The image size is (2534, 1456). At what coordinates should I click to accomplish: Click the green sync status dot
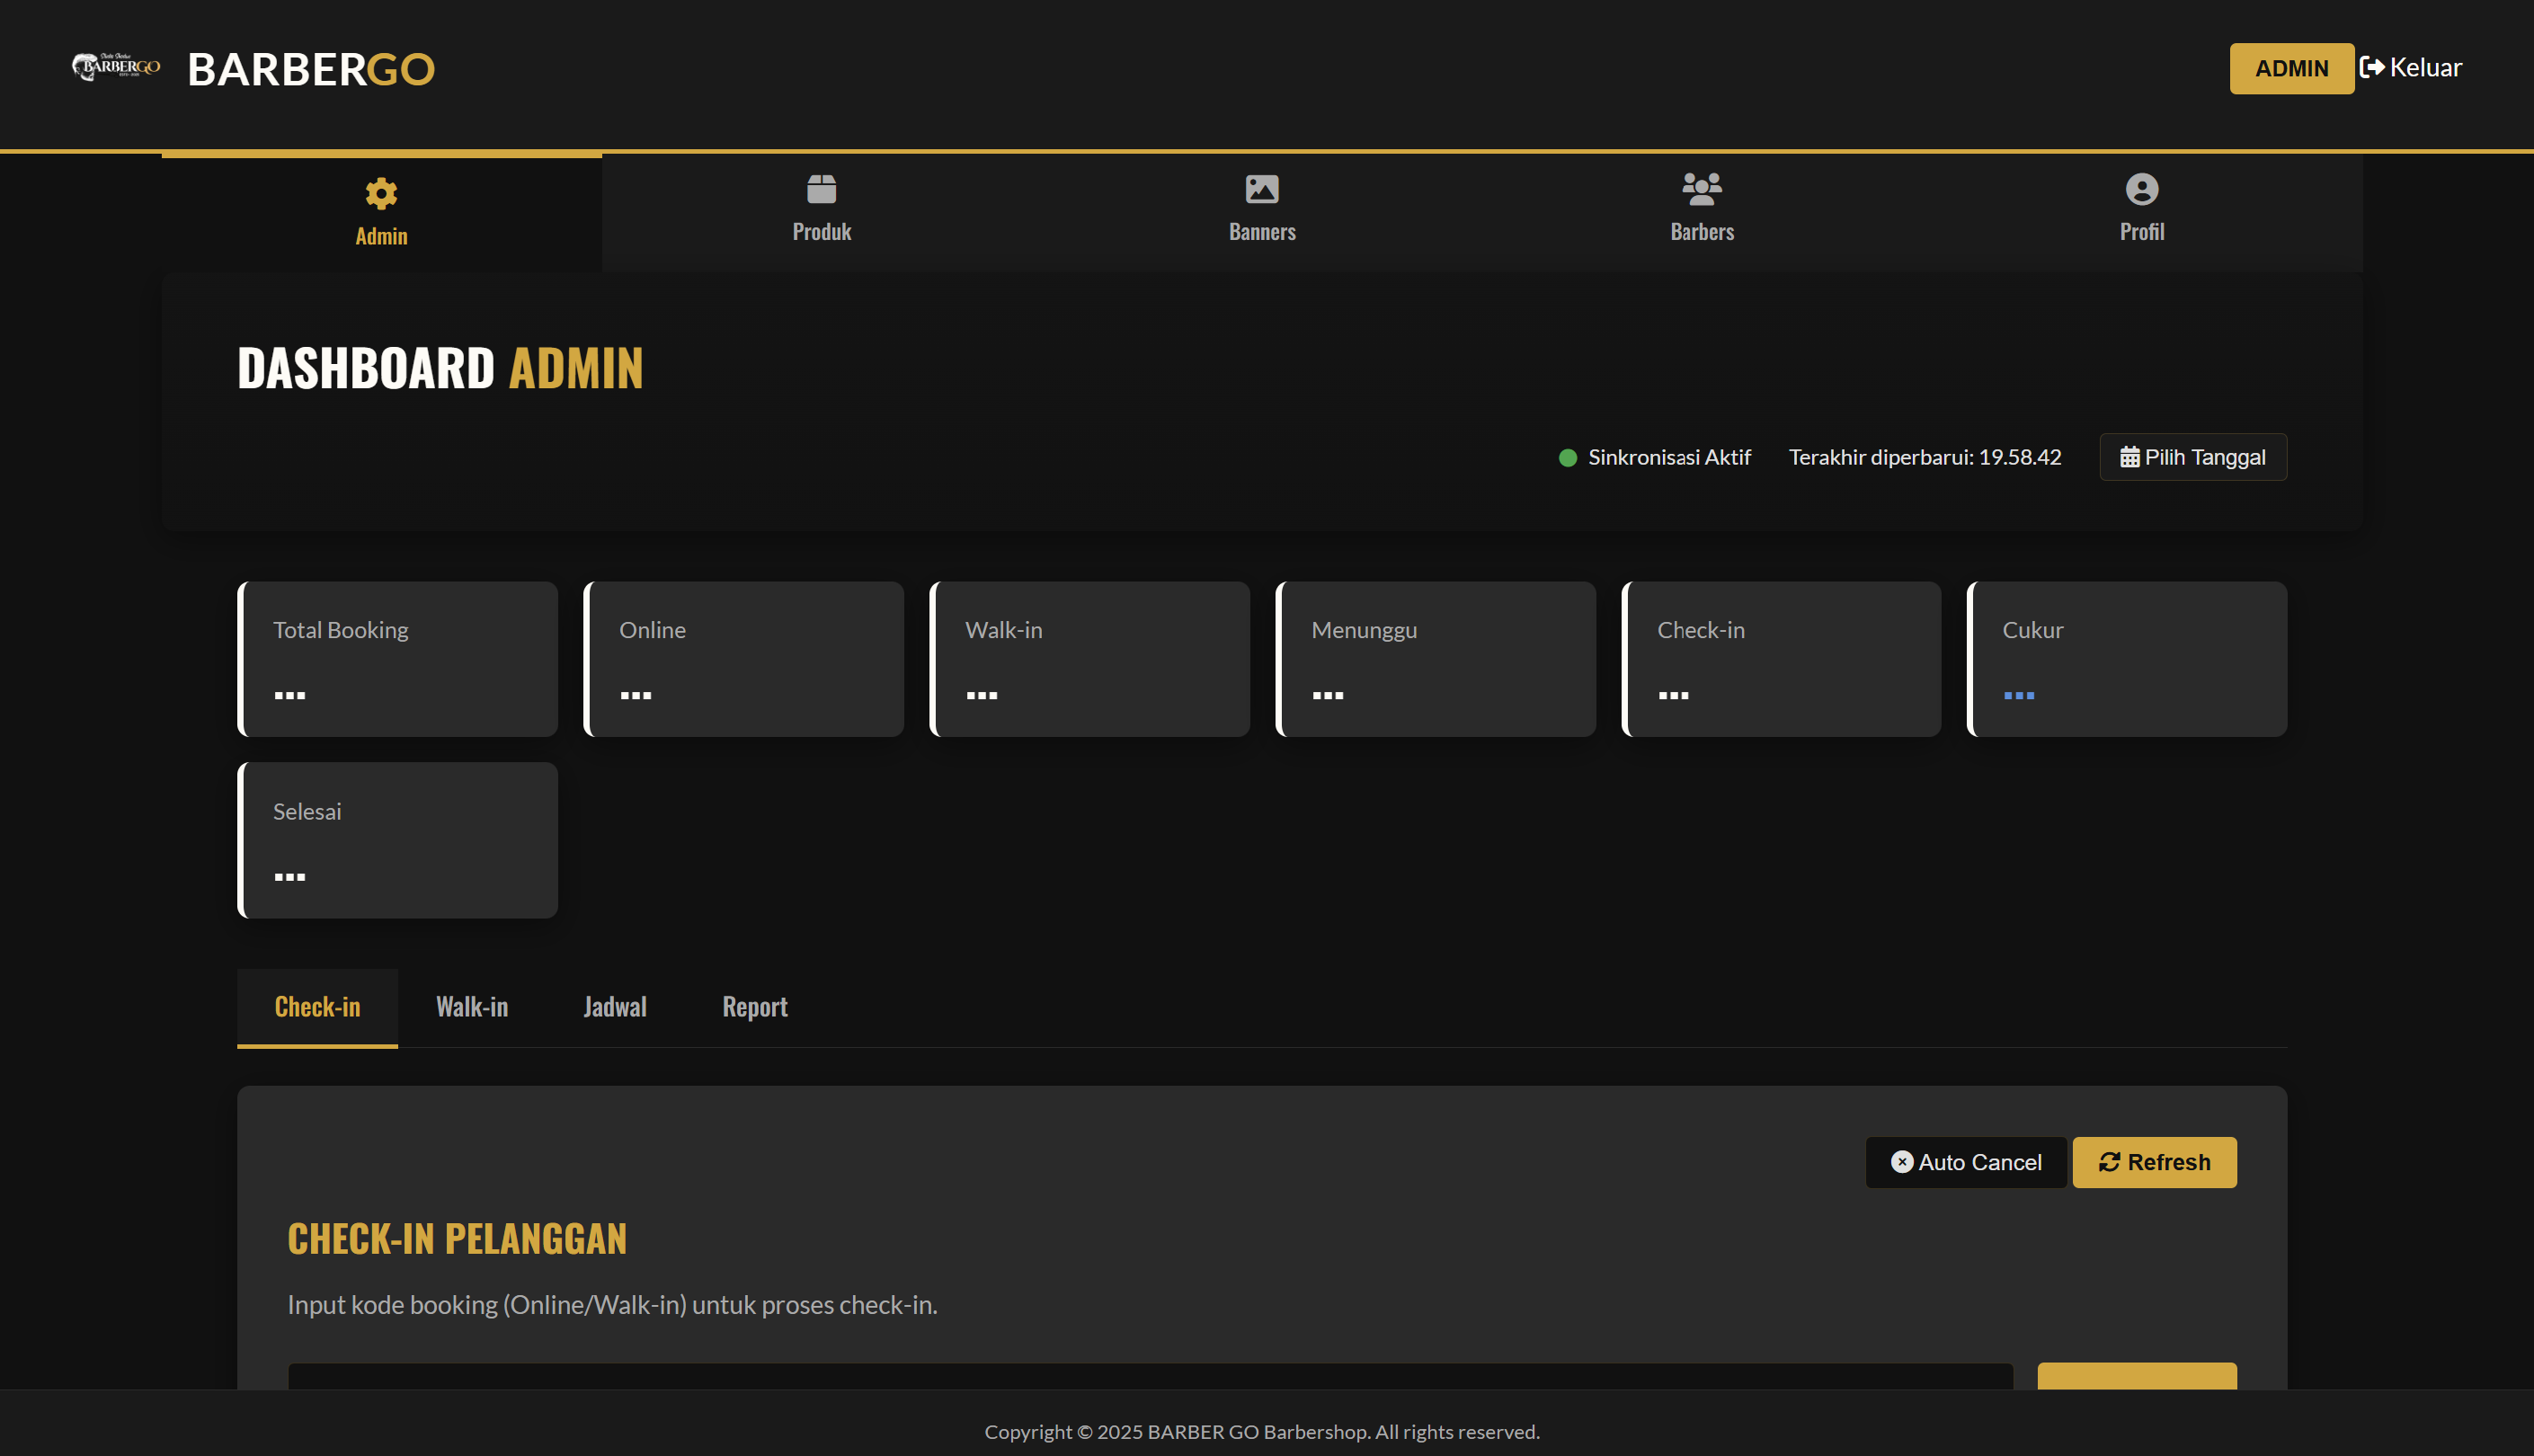[x=1568, y=458]
